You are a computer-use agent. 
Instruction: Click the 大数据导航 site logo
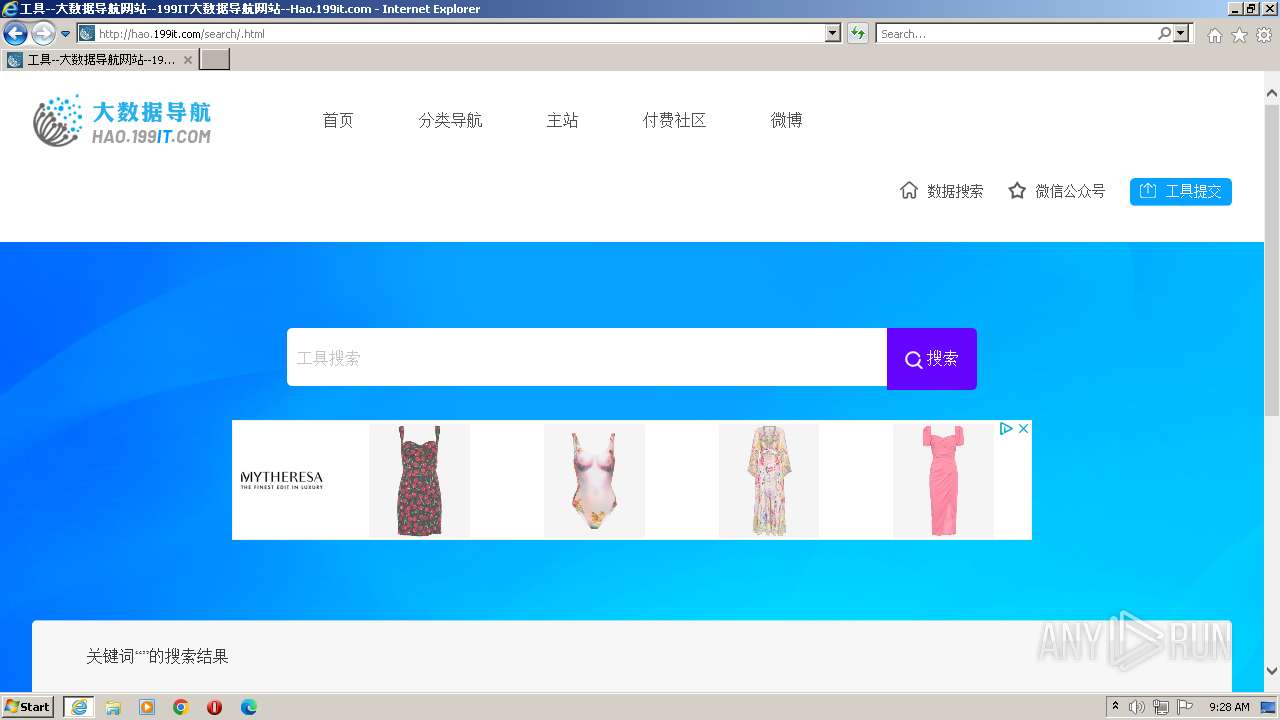(x=122, y=121)
